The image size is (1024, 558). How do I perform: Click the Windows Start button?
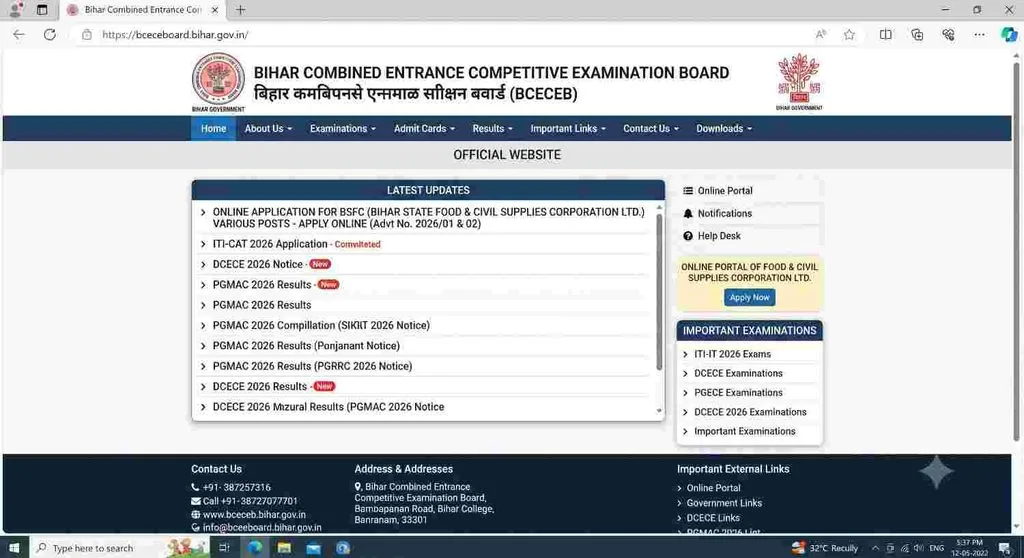pos(14,548)
